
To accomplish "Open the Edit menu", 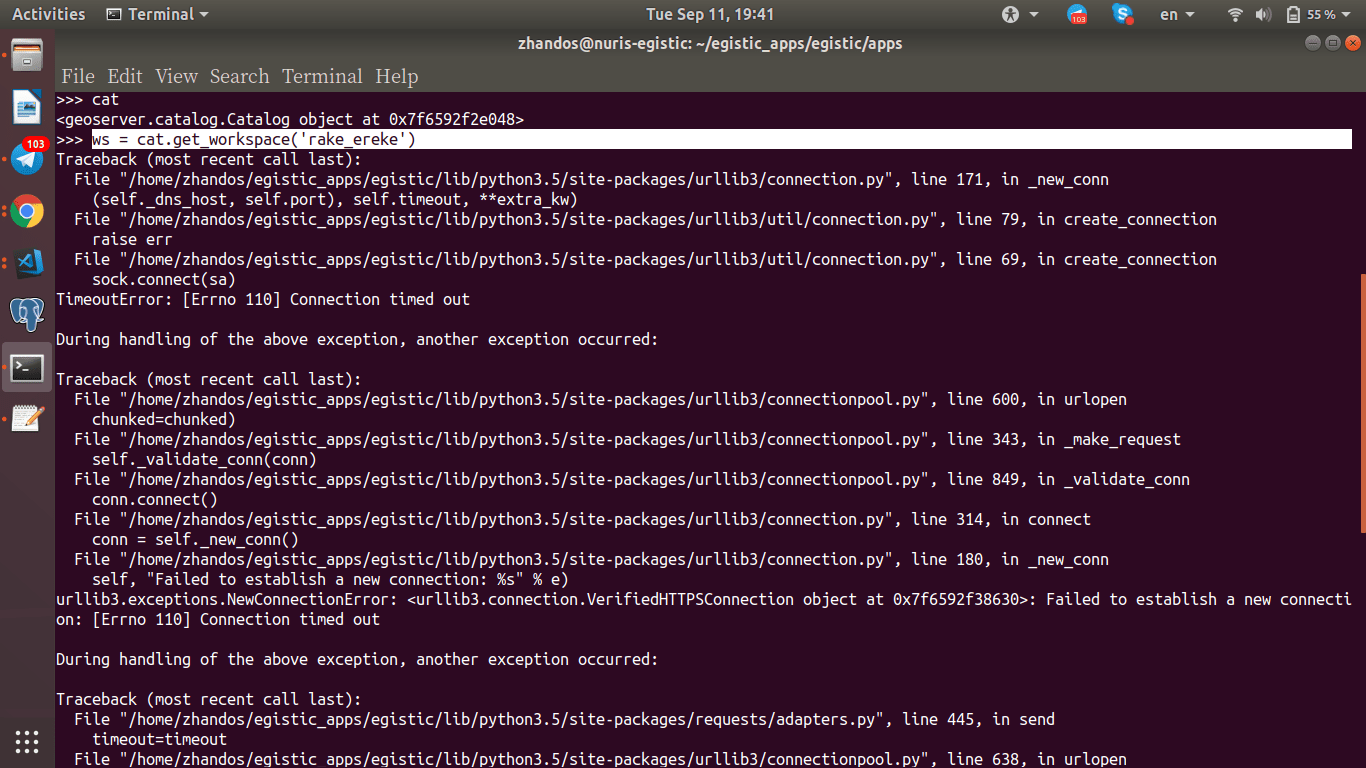I will (125, 76).
